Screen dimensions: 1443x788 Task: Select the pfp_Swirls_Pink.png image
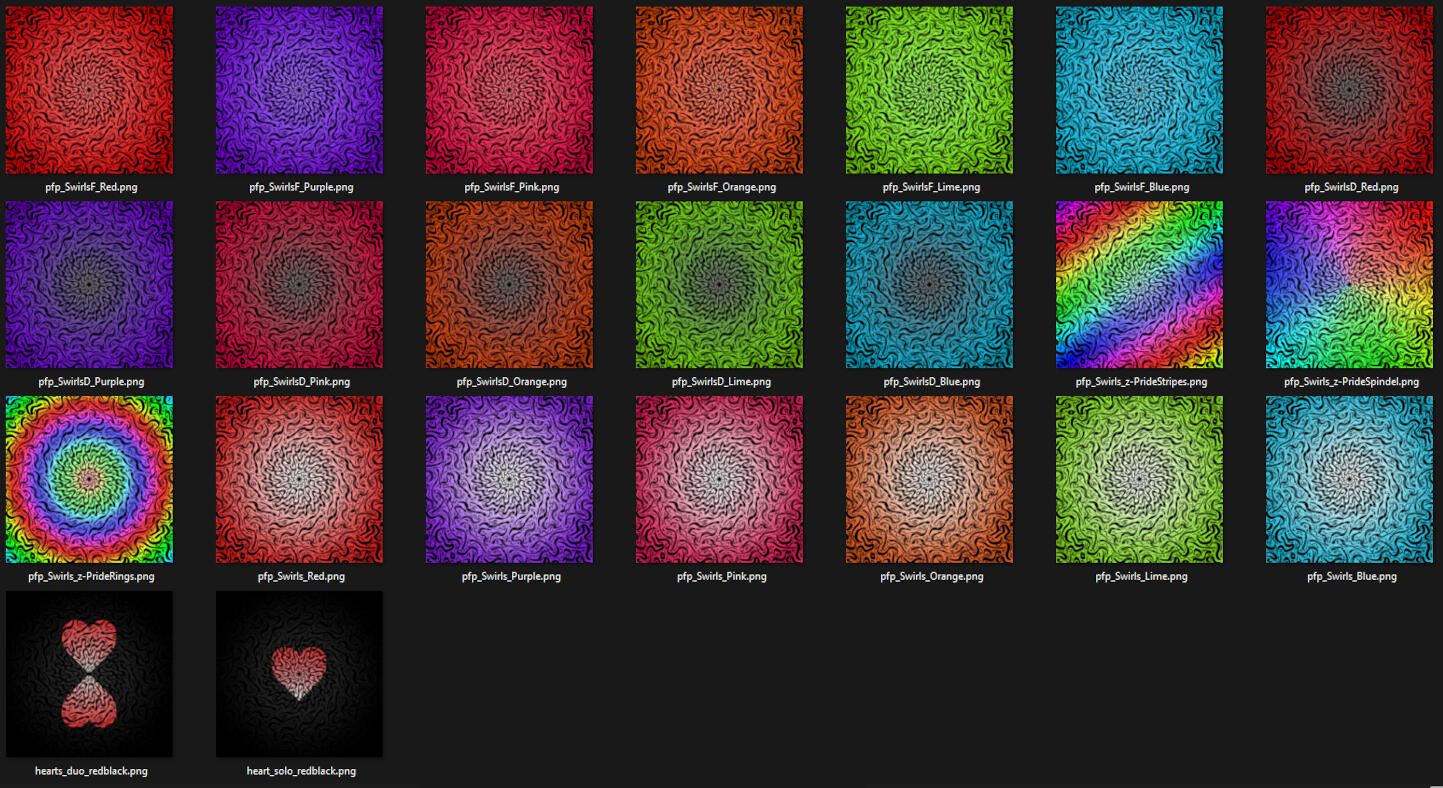coord(719,479)
